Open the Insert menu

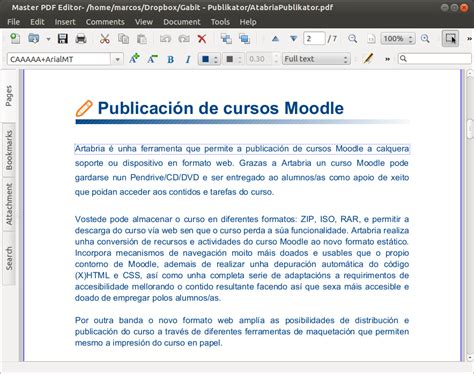65,22
